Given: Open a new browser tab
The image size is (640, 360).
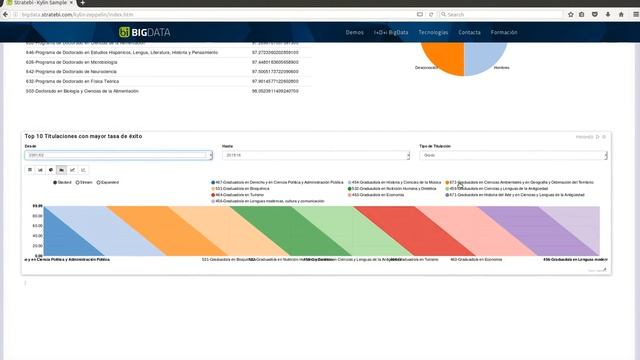Looking at the screenshot, I should 82,3.
